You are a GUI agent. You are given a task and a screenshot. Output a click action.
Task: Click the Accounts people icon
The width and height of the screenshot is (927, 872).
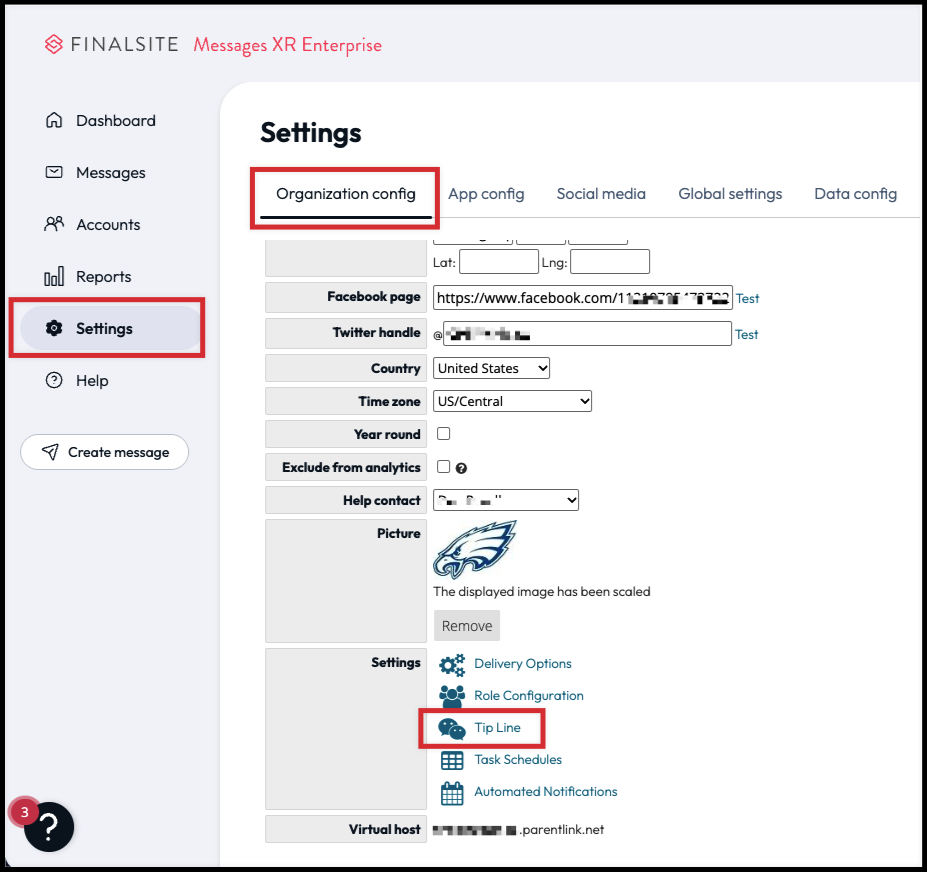54,224
